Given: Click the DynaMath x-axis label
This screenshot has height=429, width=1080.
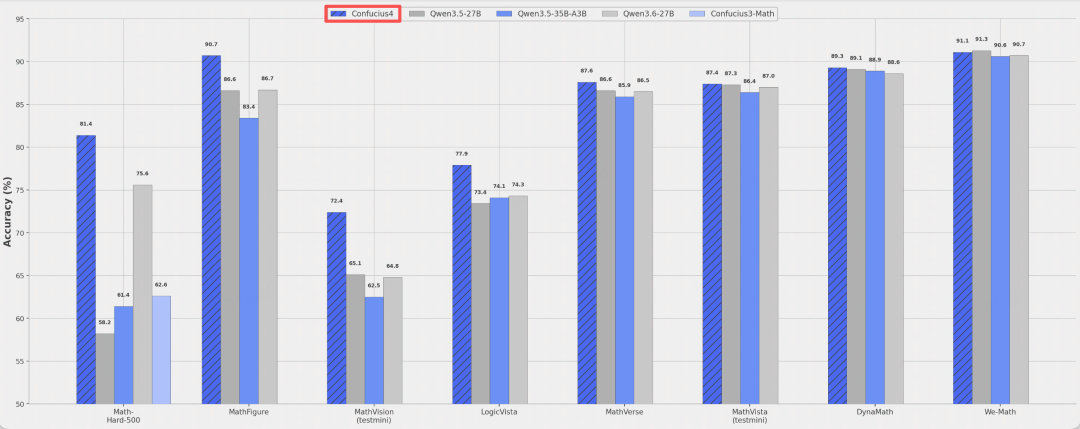Looking at the screenshot, I should [875, 412].
